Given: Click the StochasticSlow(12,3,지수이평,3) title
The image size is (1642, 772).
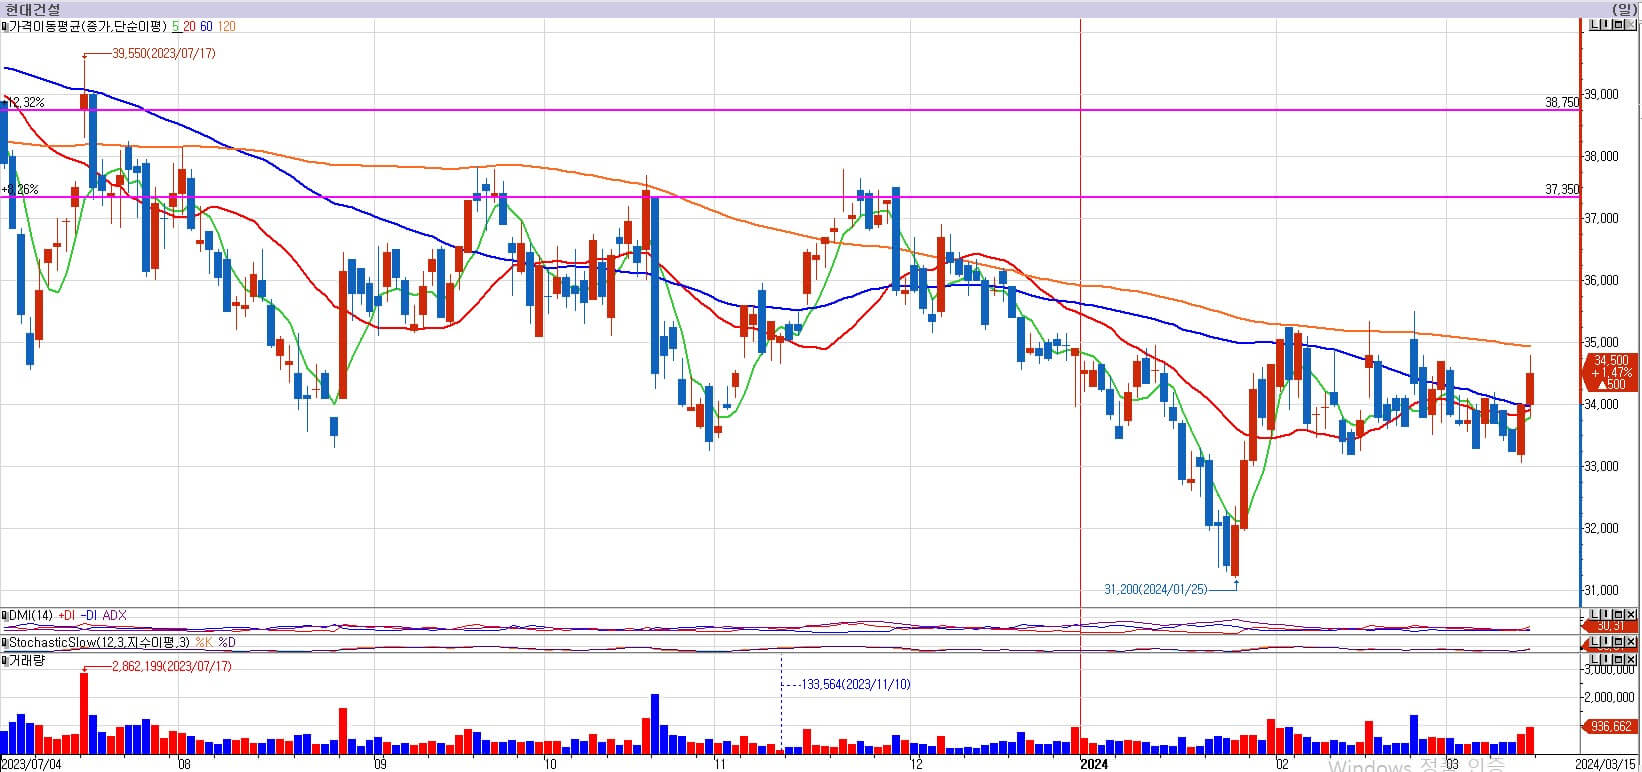Looking at the screenshot, I should click(99, 642).
